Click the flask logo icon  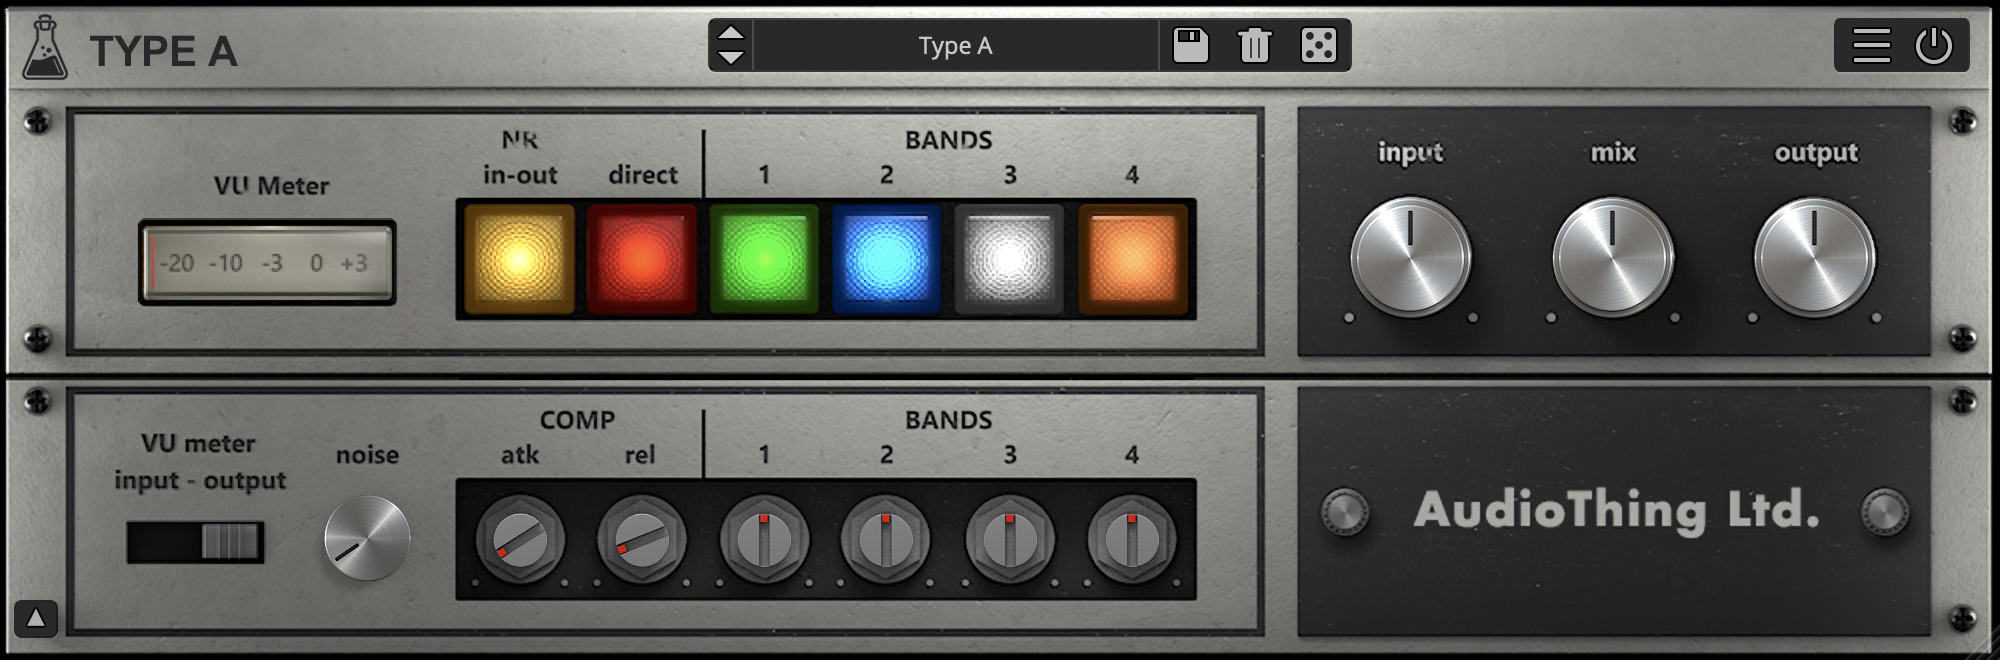[x=45, y=48]
